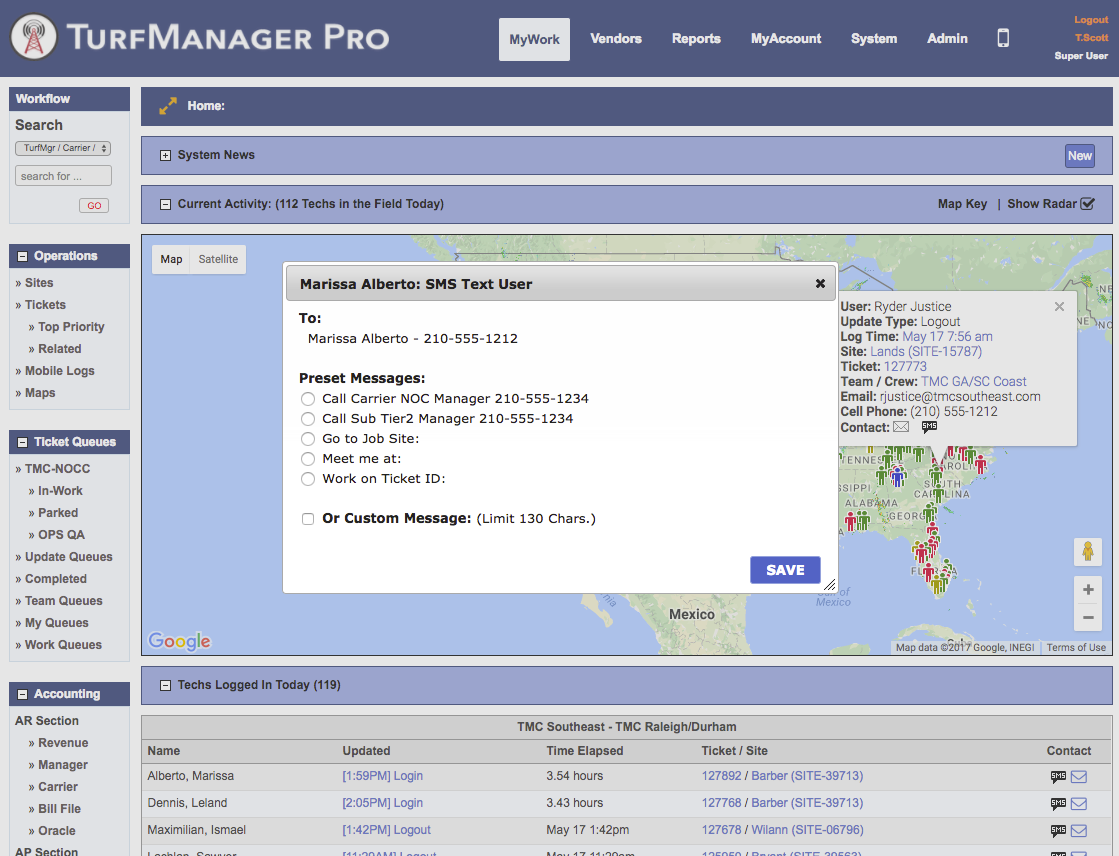
Task: Click the [1:59PM] Login update link
Action: (383, 776)
